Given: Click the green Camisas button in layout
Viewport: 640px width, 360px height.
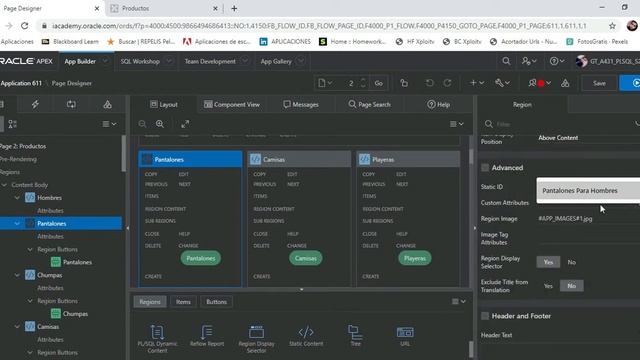Looking at the screenshot, I should (305, 258).
